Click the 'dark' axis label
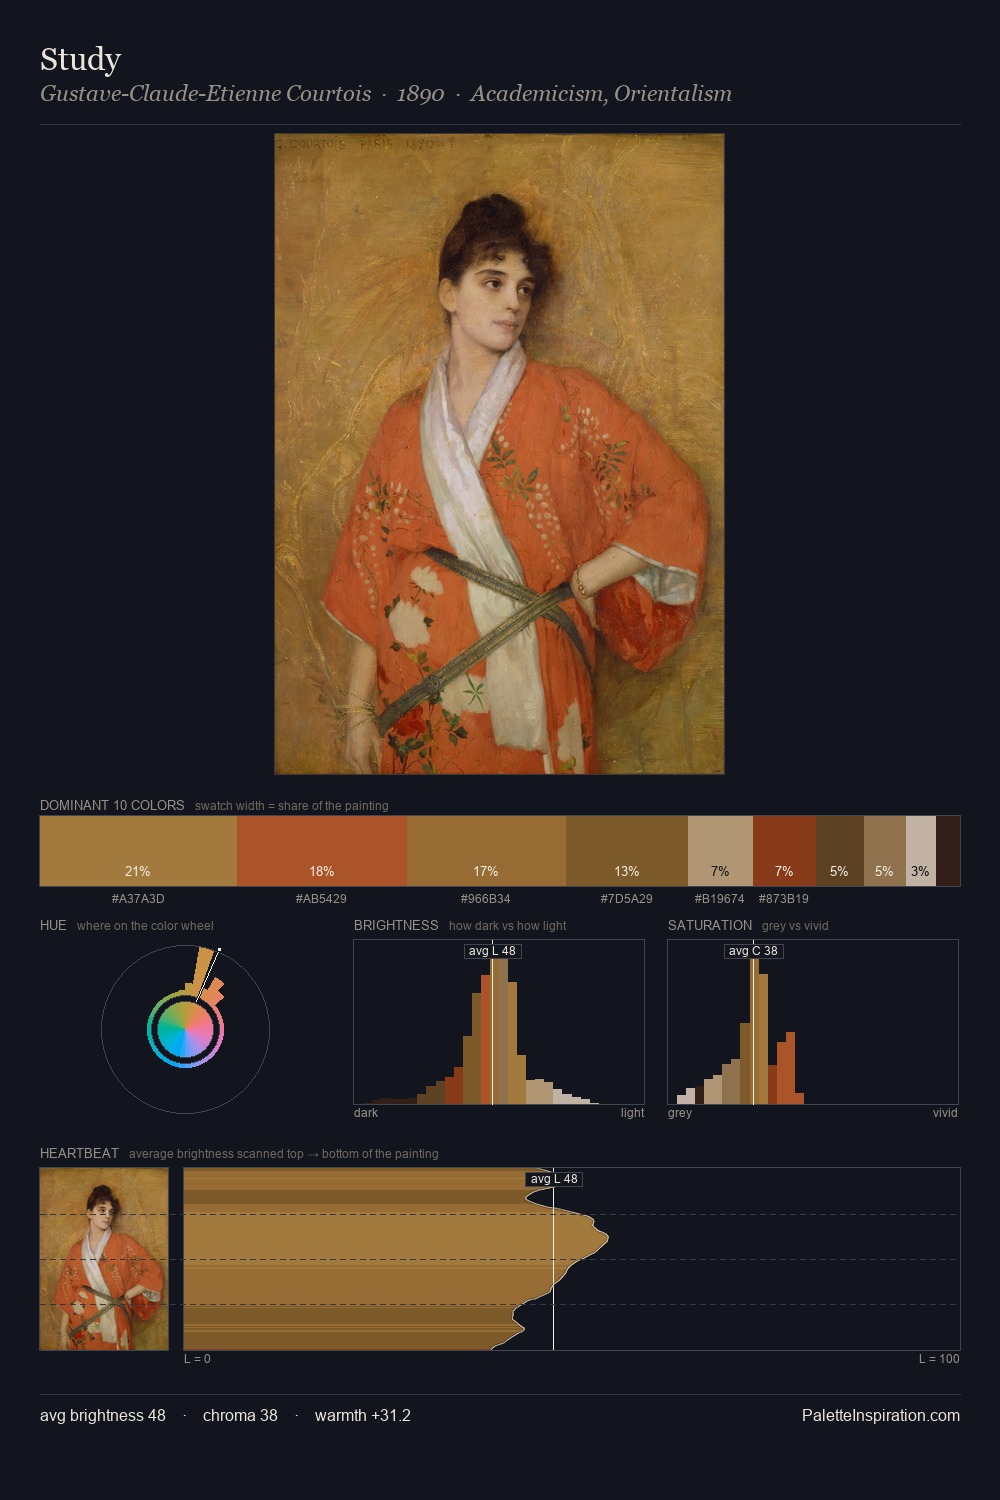 pyautogui.click(x=366, y=1113)
